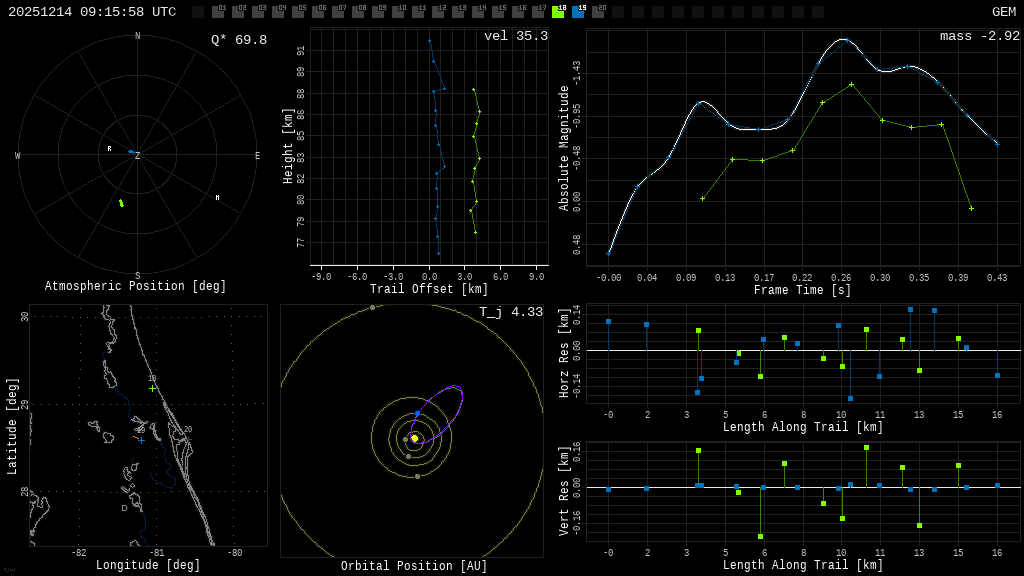
Task: Click the peak of white light curve
Action: (x=844, y=39)
